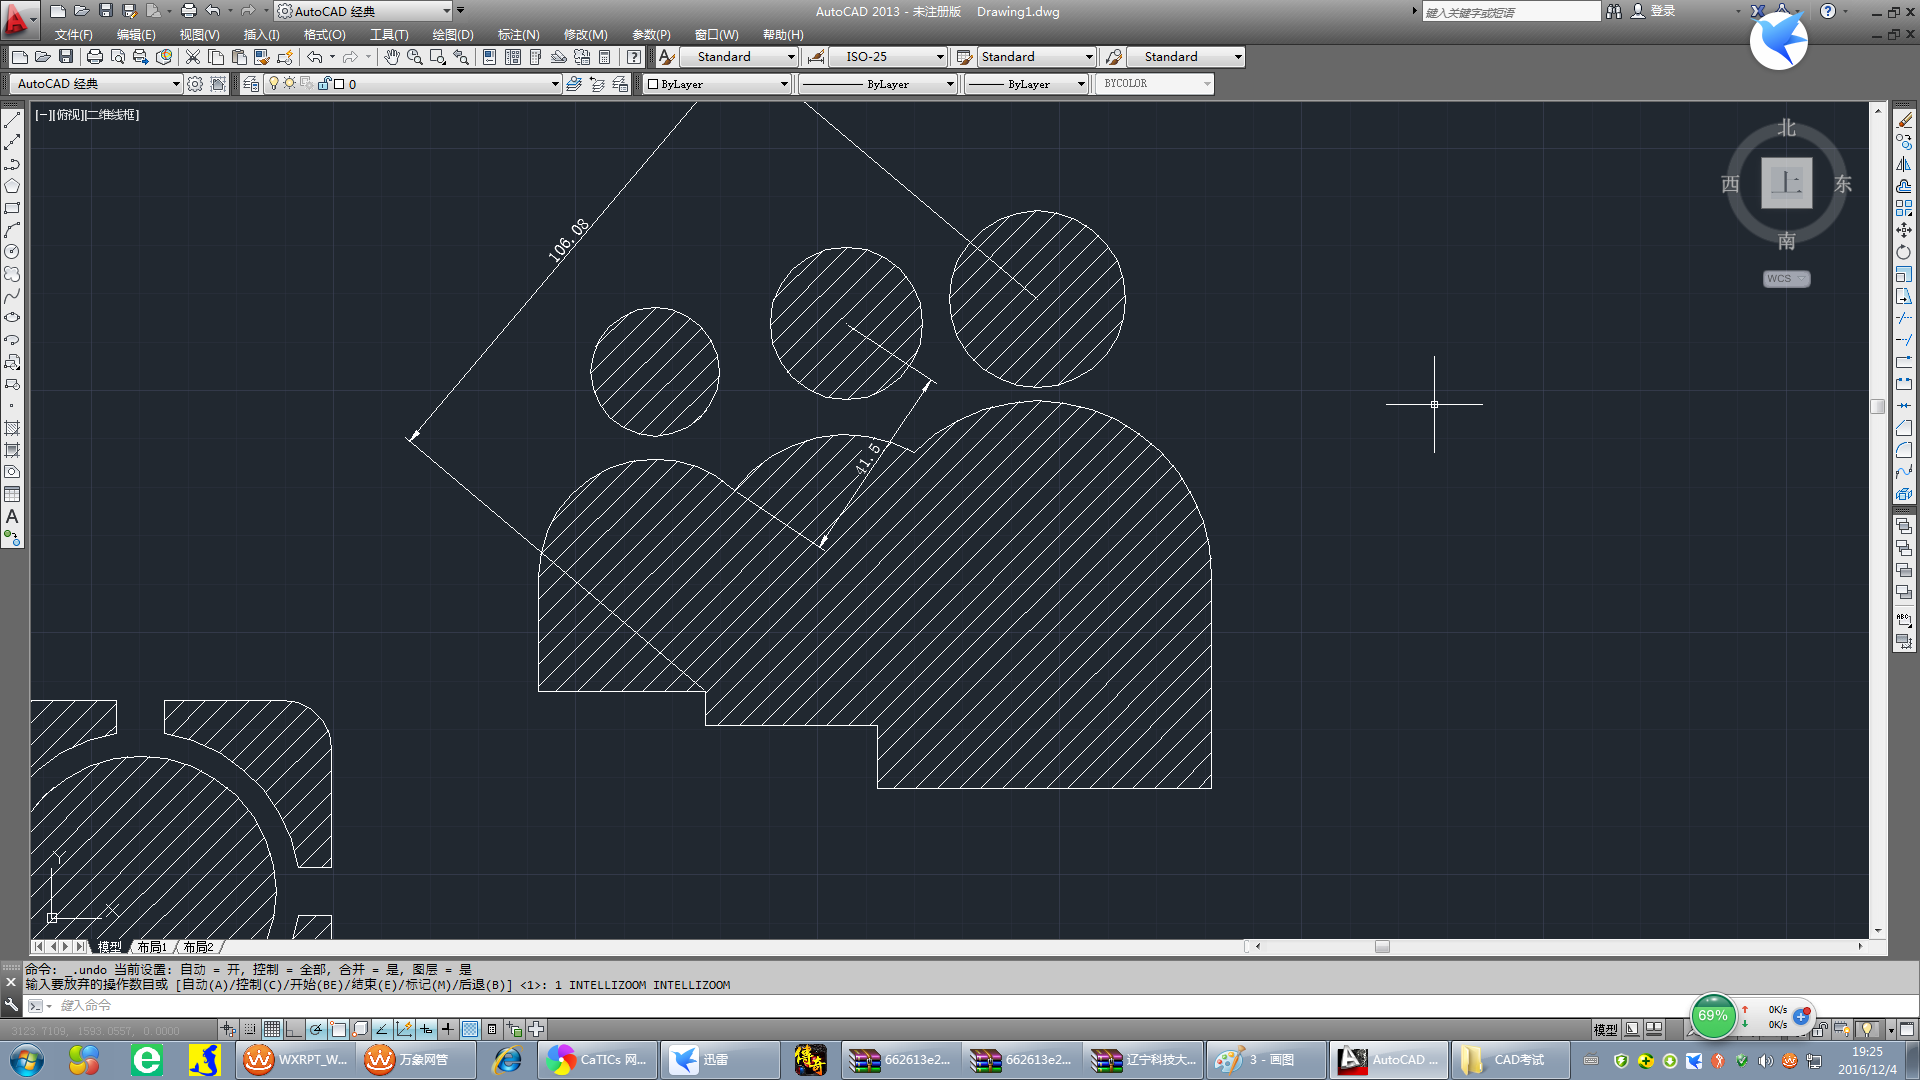Toggle polar tracking in status bar

[316, 1029]
